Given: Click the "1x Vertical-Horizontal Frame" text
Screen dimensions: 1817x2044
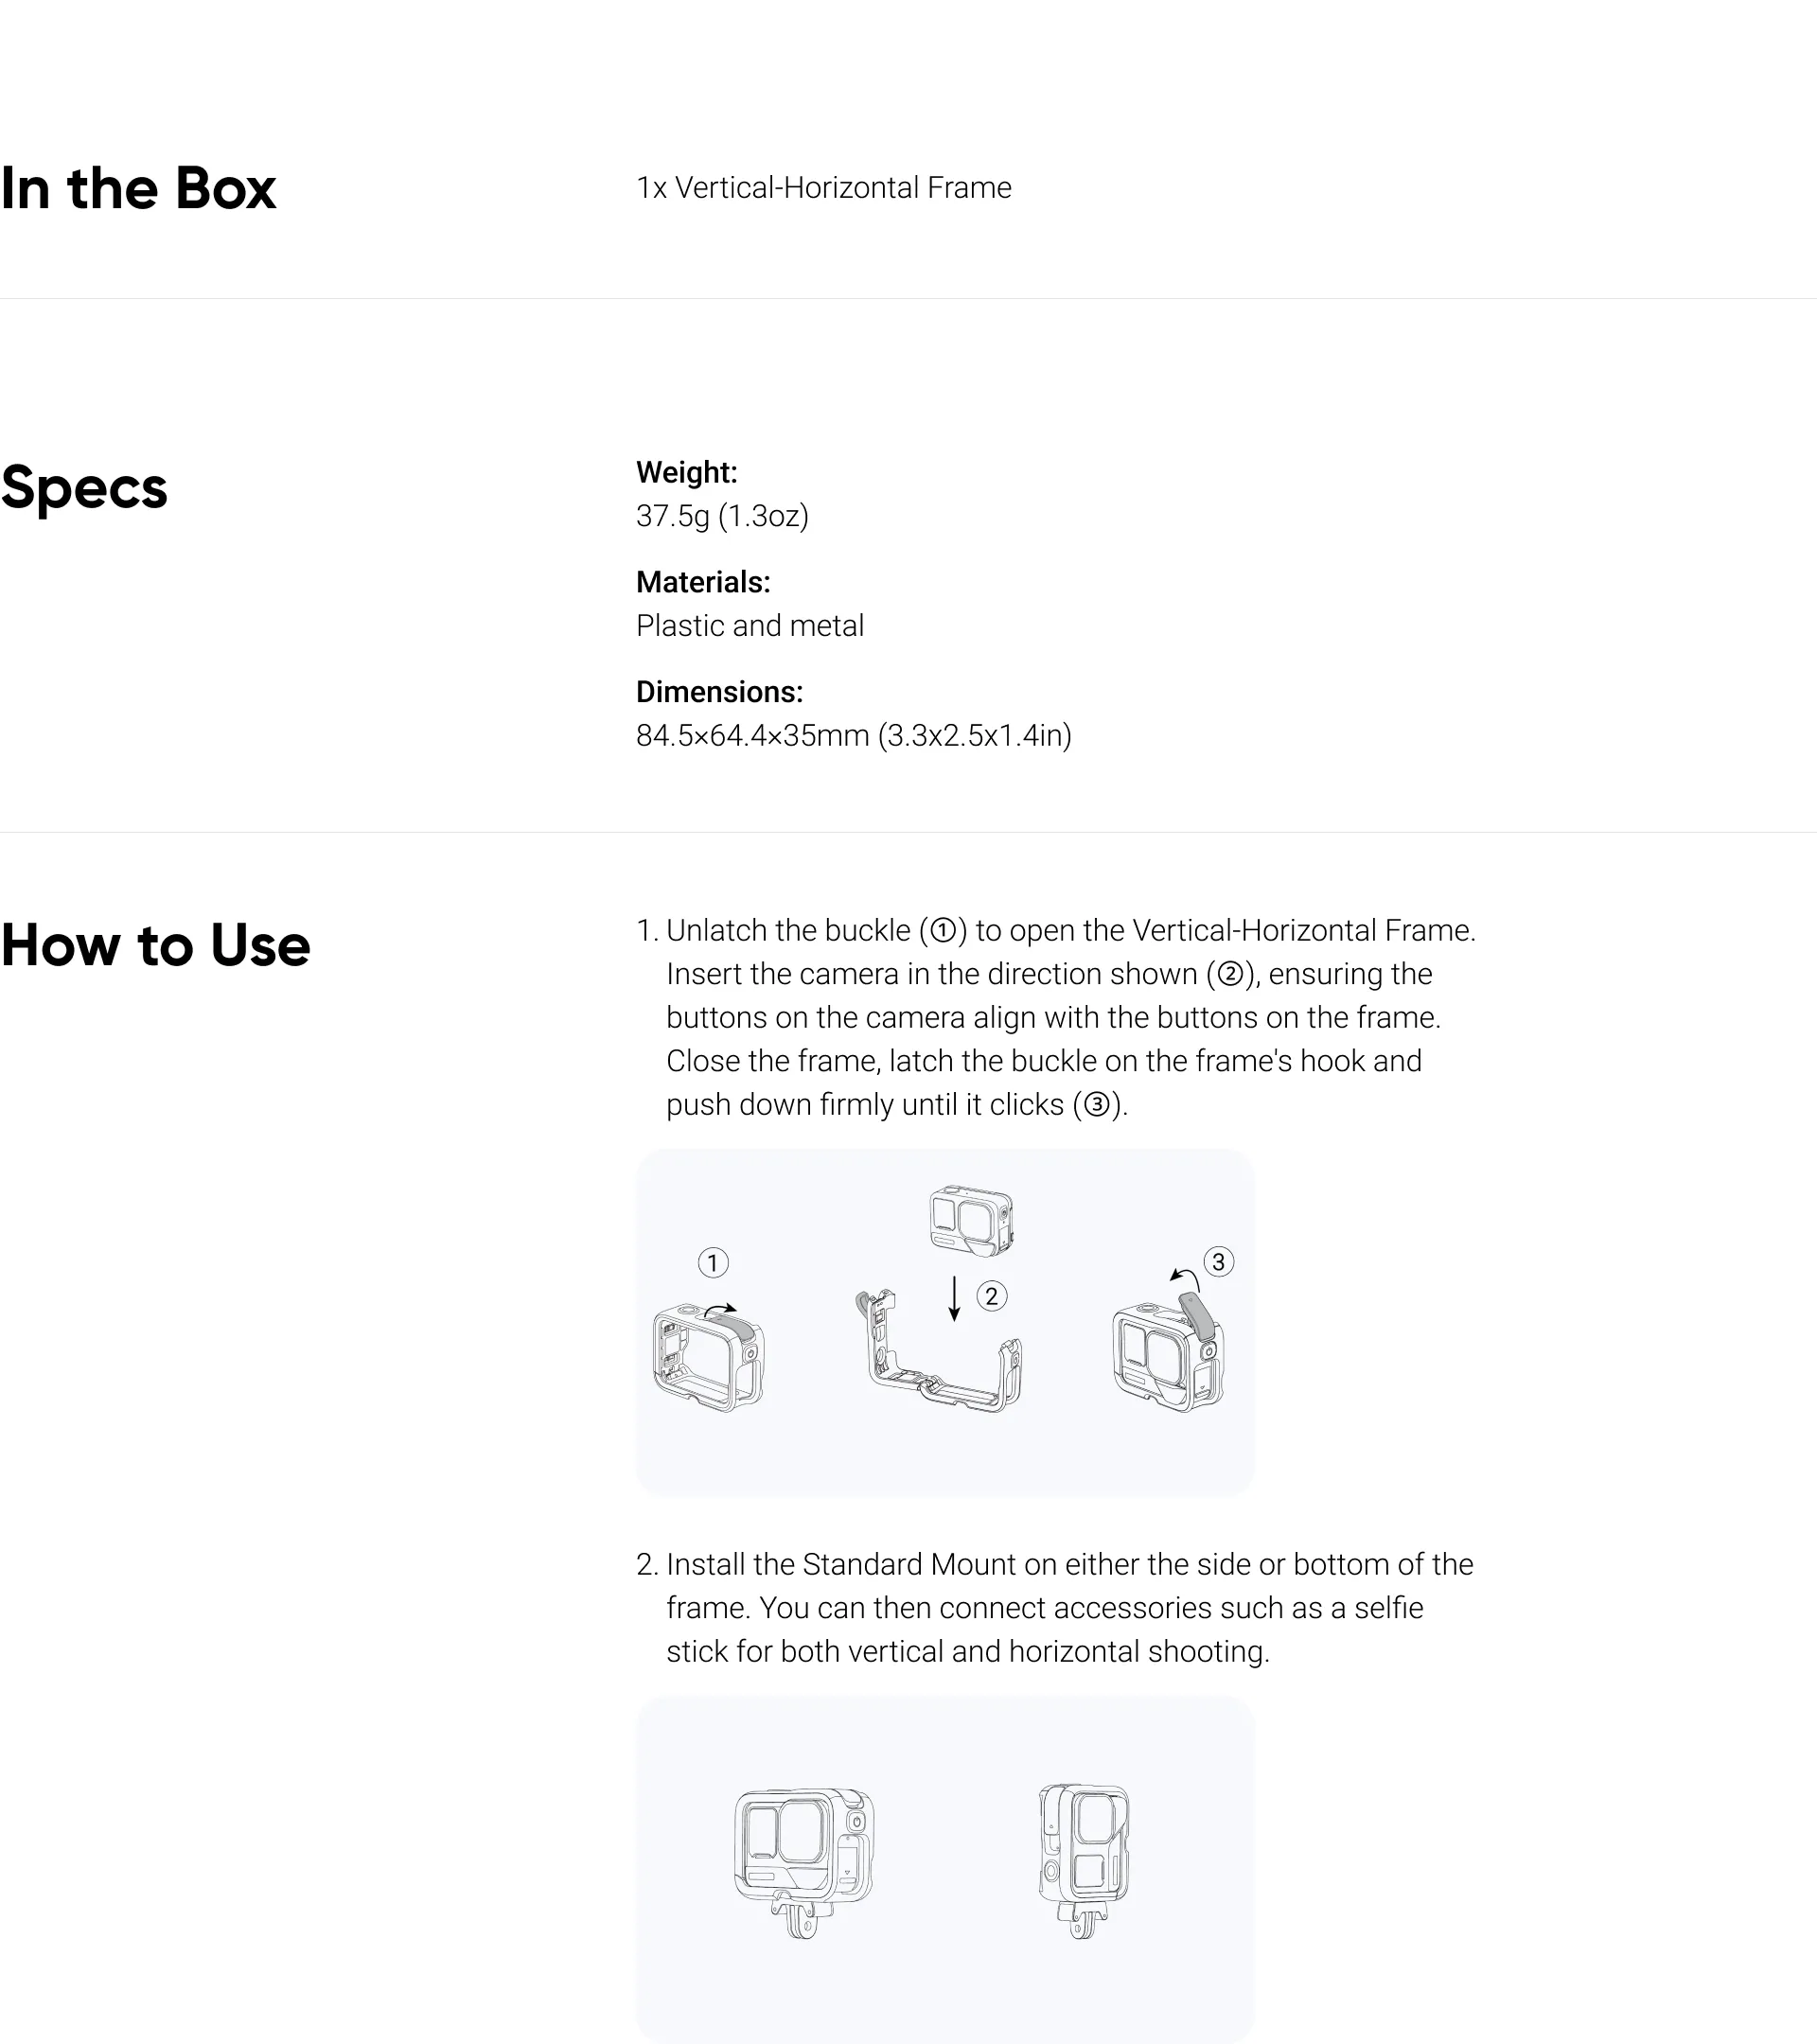Looking at the screenshot, I should coord(824,188).
